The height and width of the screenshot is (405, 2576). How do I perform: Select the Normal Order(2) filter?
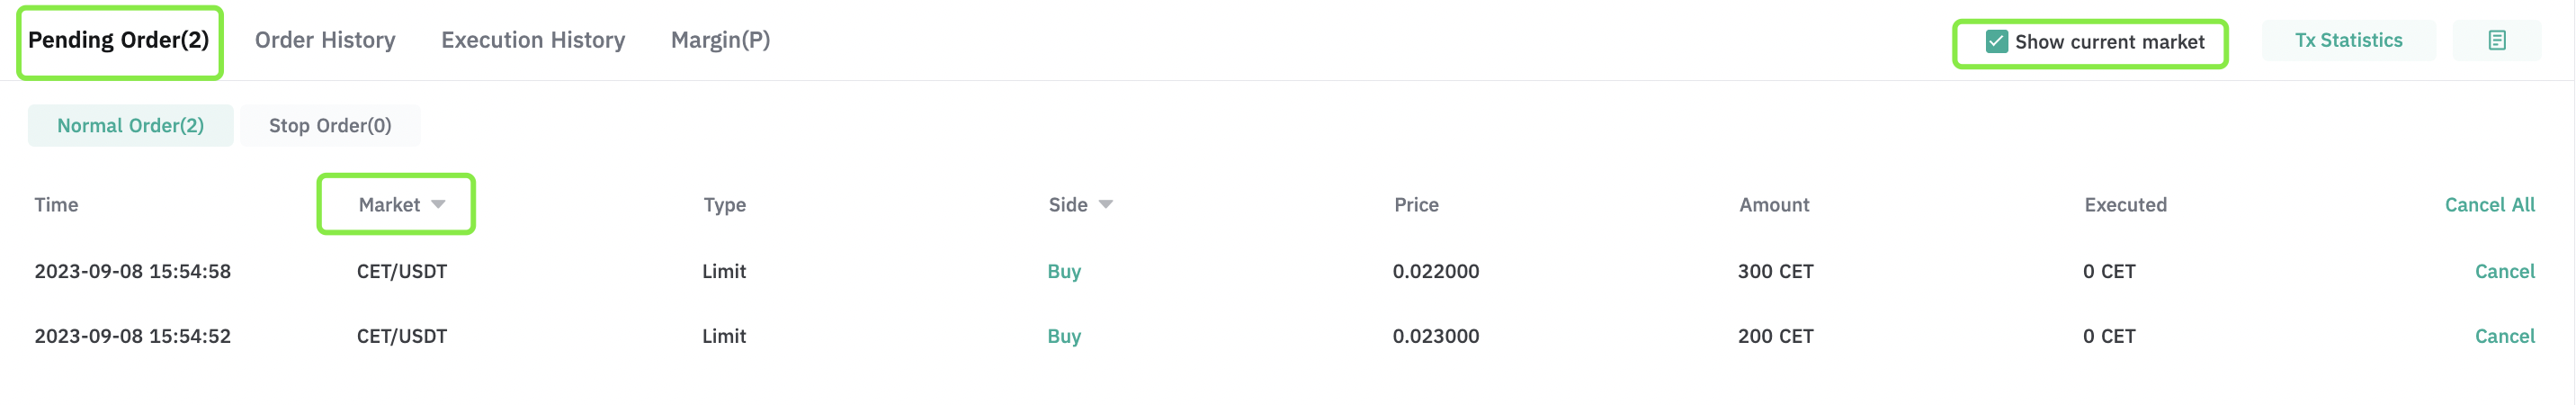click(130, 125)
